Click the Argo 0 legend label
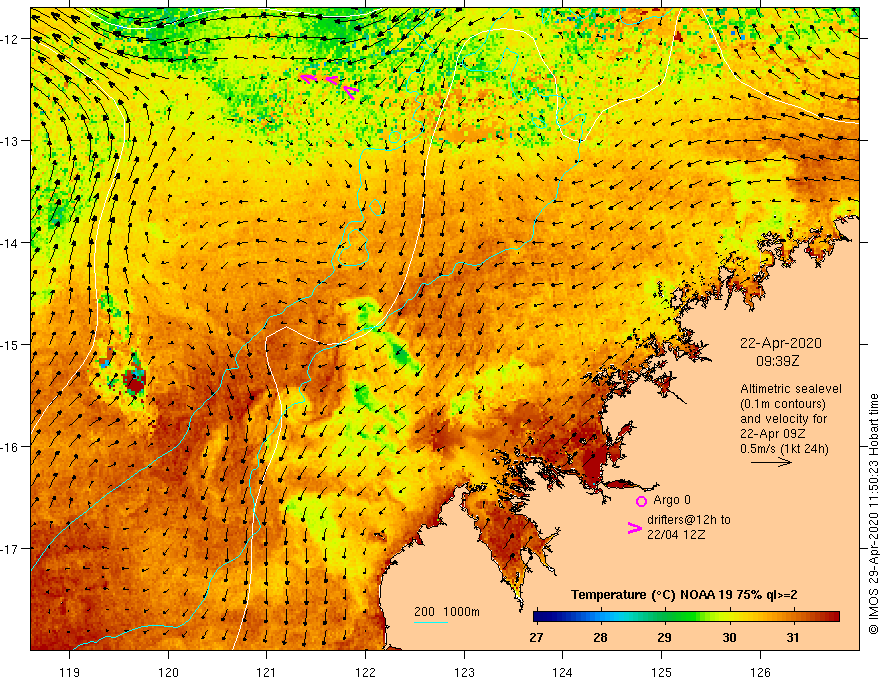The width and height of the screenshot is (880, 680). 672,500
